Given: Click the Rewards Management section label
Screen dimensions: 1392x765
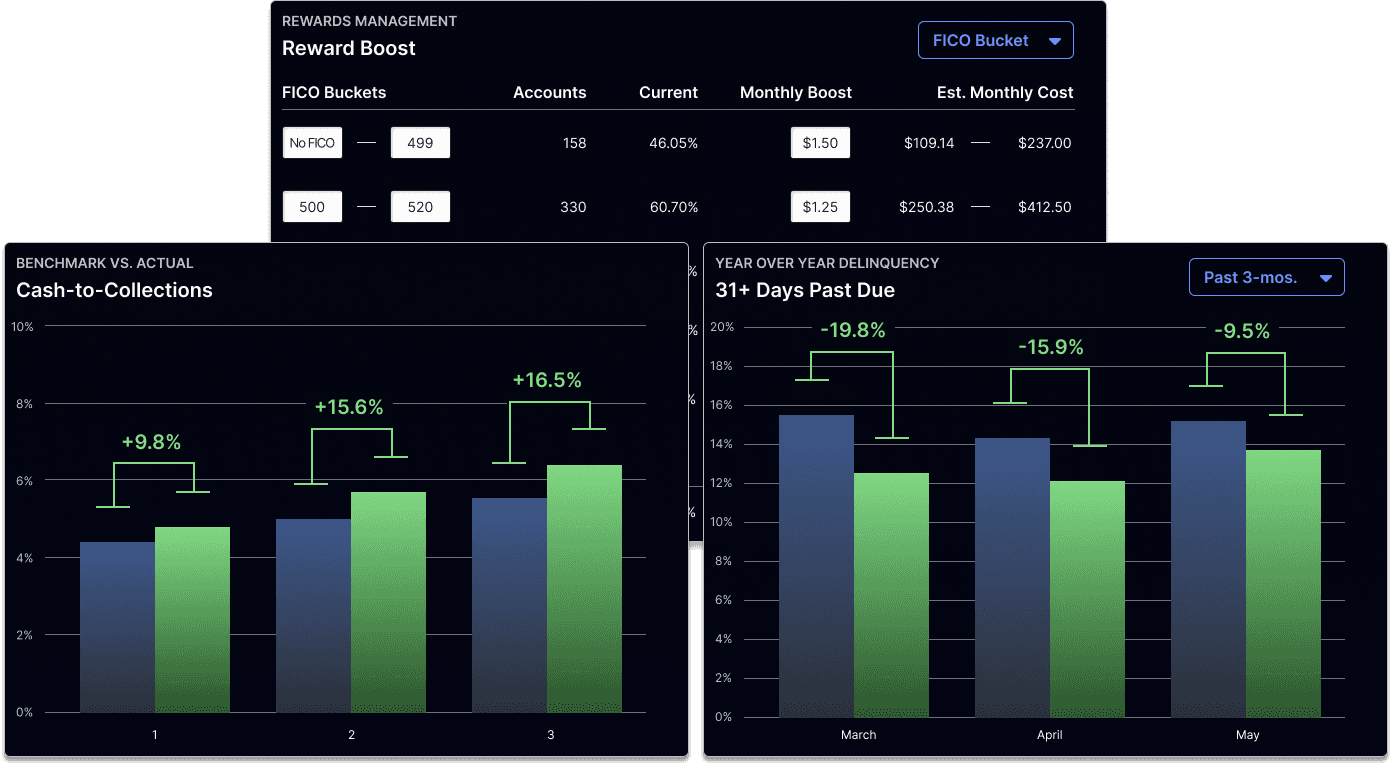Looking at the screenshot, I should [370, 21].
